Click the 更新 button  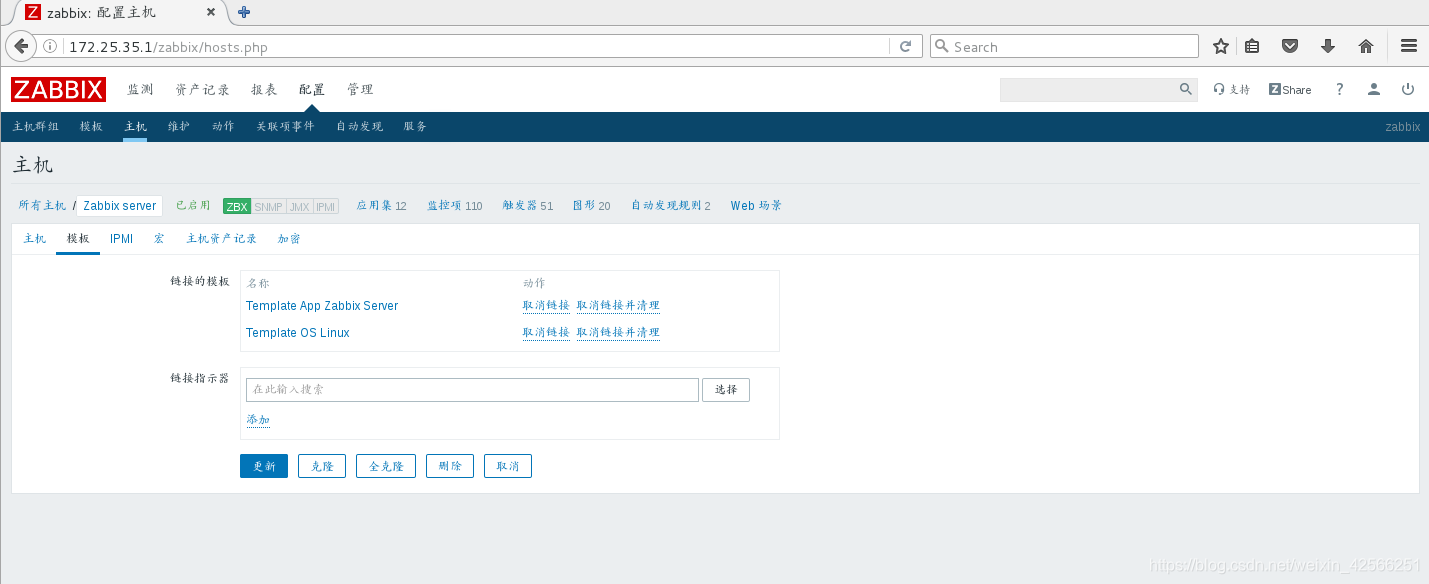[x=264, y=466]
